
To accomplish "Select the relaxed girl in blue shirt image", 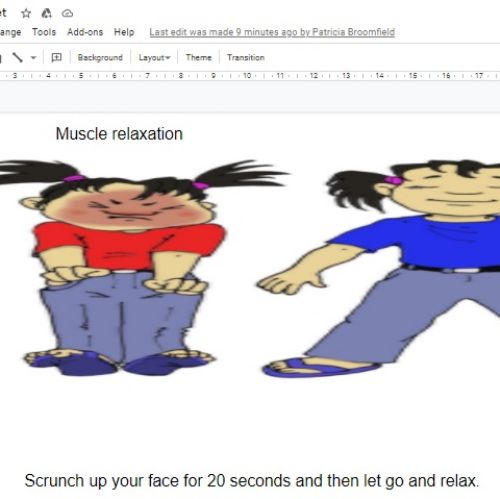I will click(380, 268).
